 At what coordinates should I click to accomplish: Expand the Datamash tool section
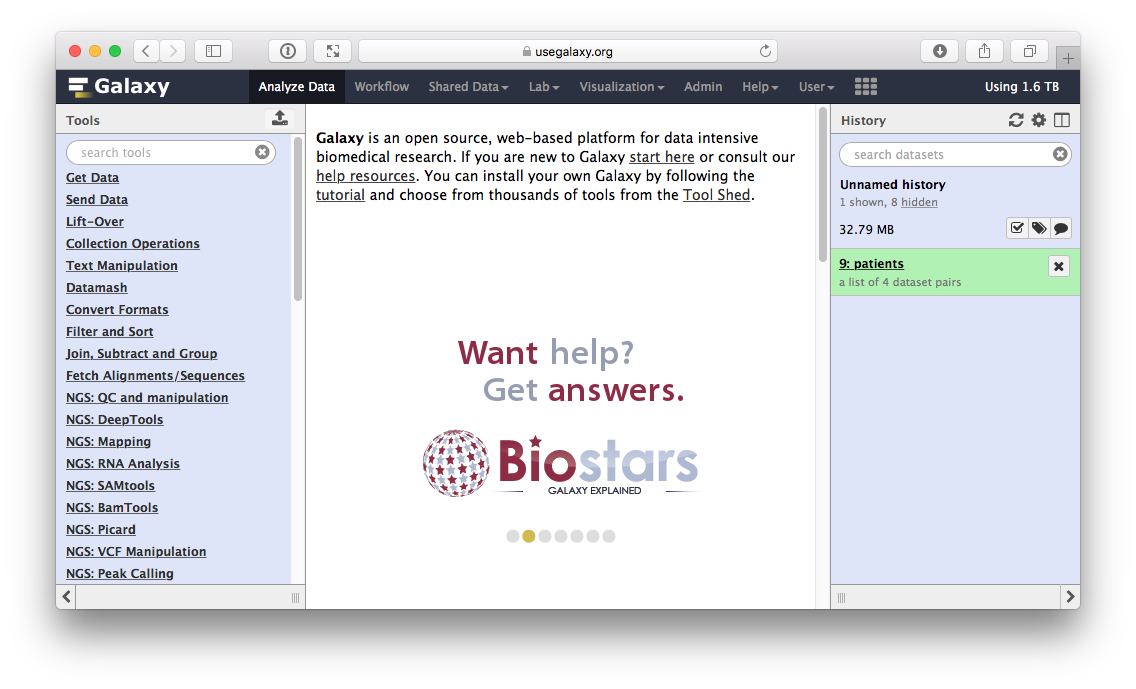tap(96, 288)
